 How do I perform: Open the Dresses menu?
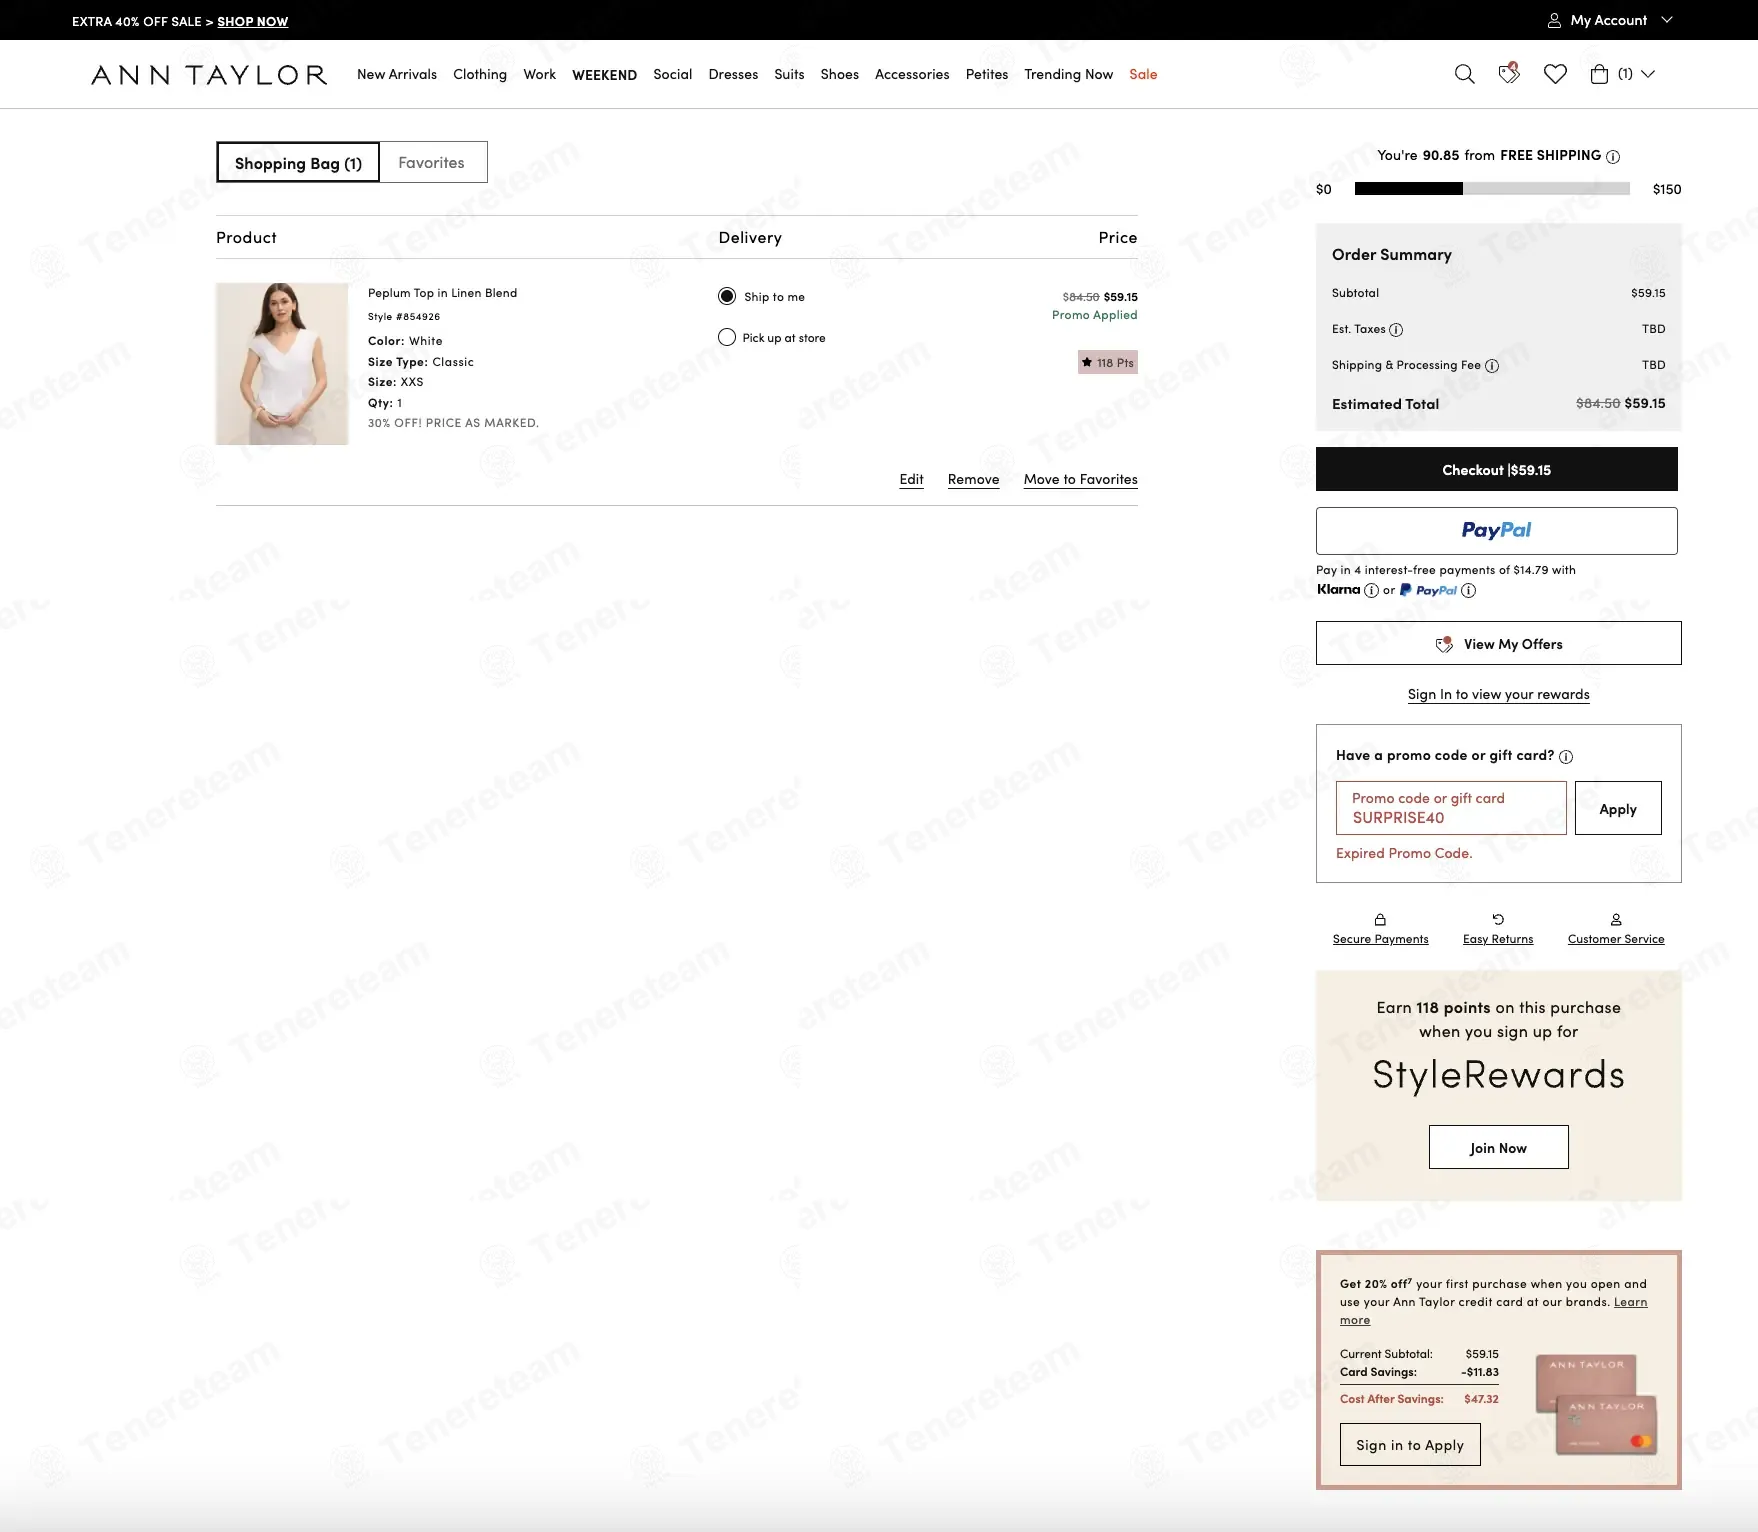click(x=733, y=74)
